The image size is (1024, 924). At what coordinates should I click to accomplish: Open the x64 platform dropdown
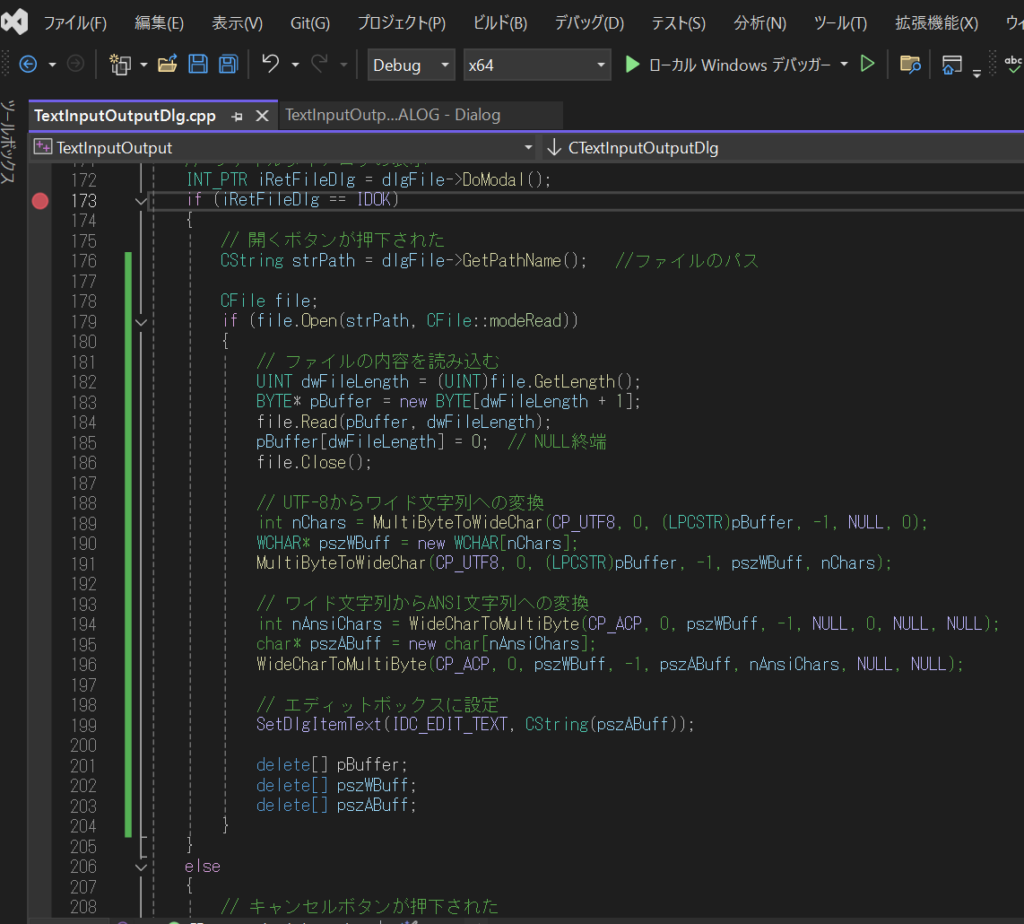click(536, 65)
